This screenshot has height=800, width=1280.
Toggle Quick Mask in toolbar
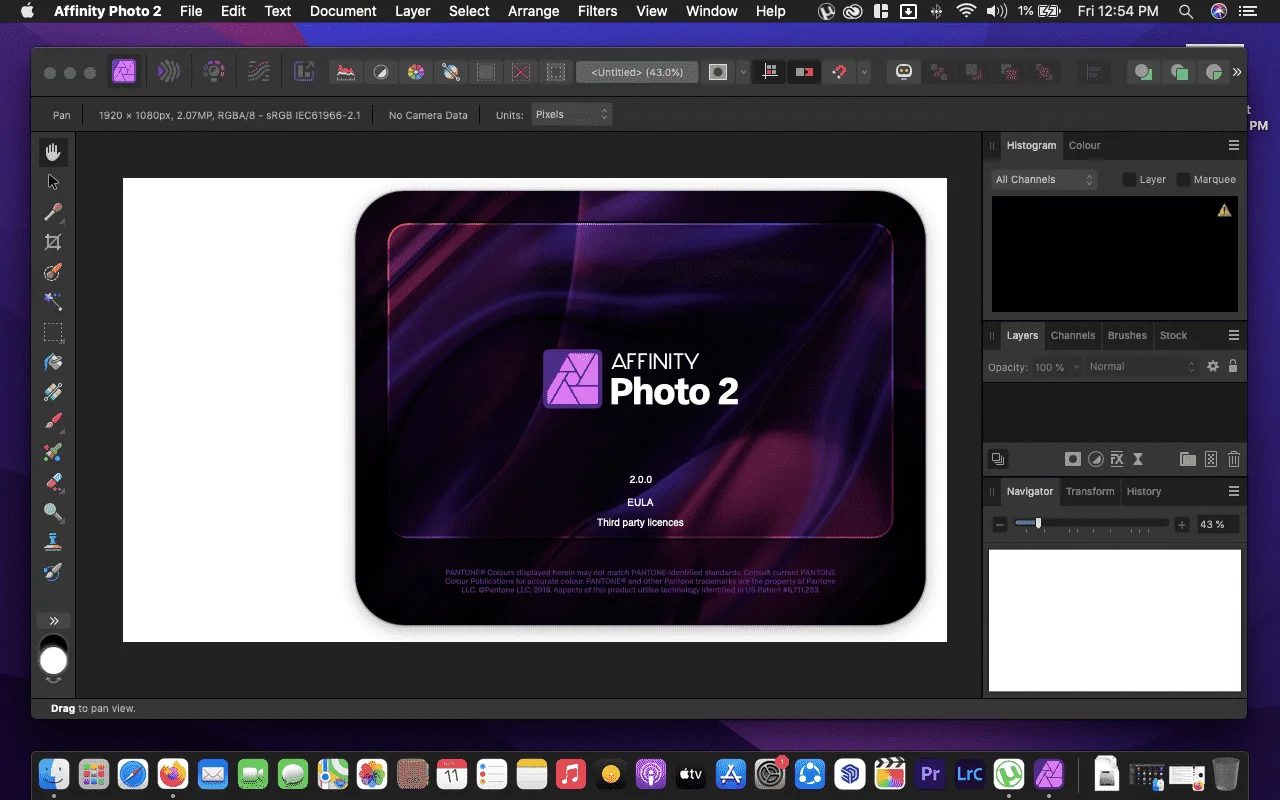(718, 72)
